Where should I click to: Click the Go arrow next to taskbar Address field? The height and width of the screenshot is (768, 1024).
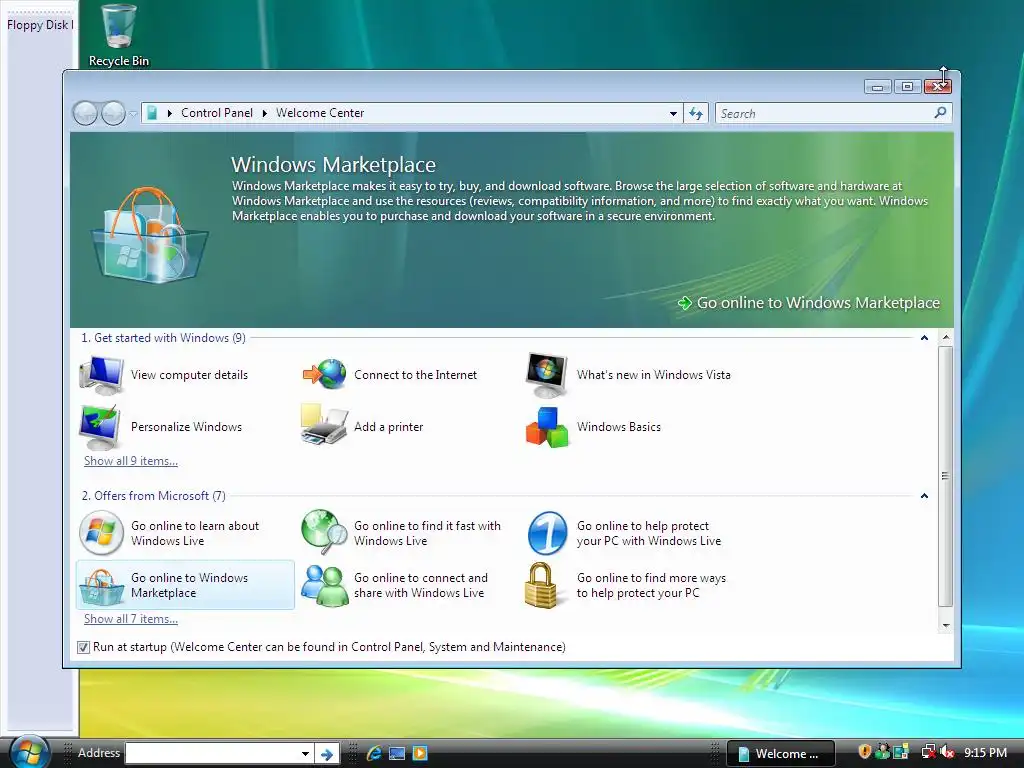pyautogui.click(x=327, y=754)
